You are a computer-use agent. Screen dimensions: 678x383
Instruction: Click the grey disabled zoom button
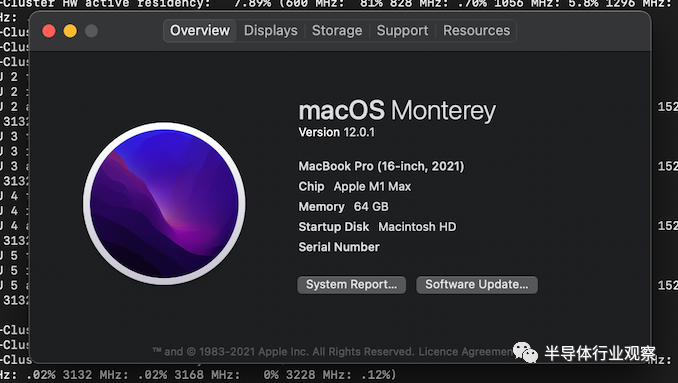(x=91, y=31)
